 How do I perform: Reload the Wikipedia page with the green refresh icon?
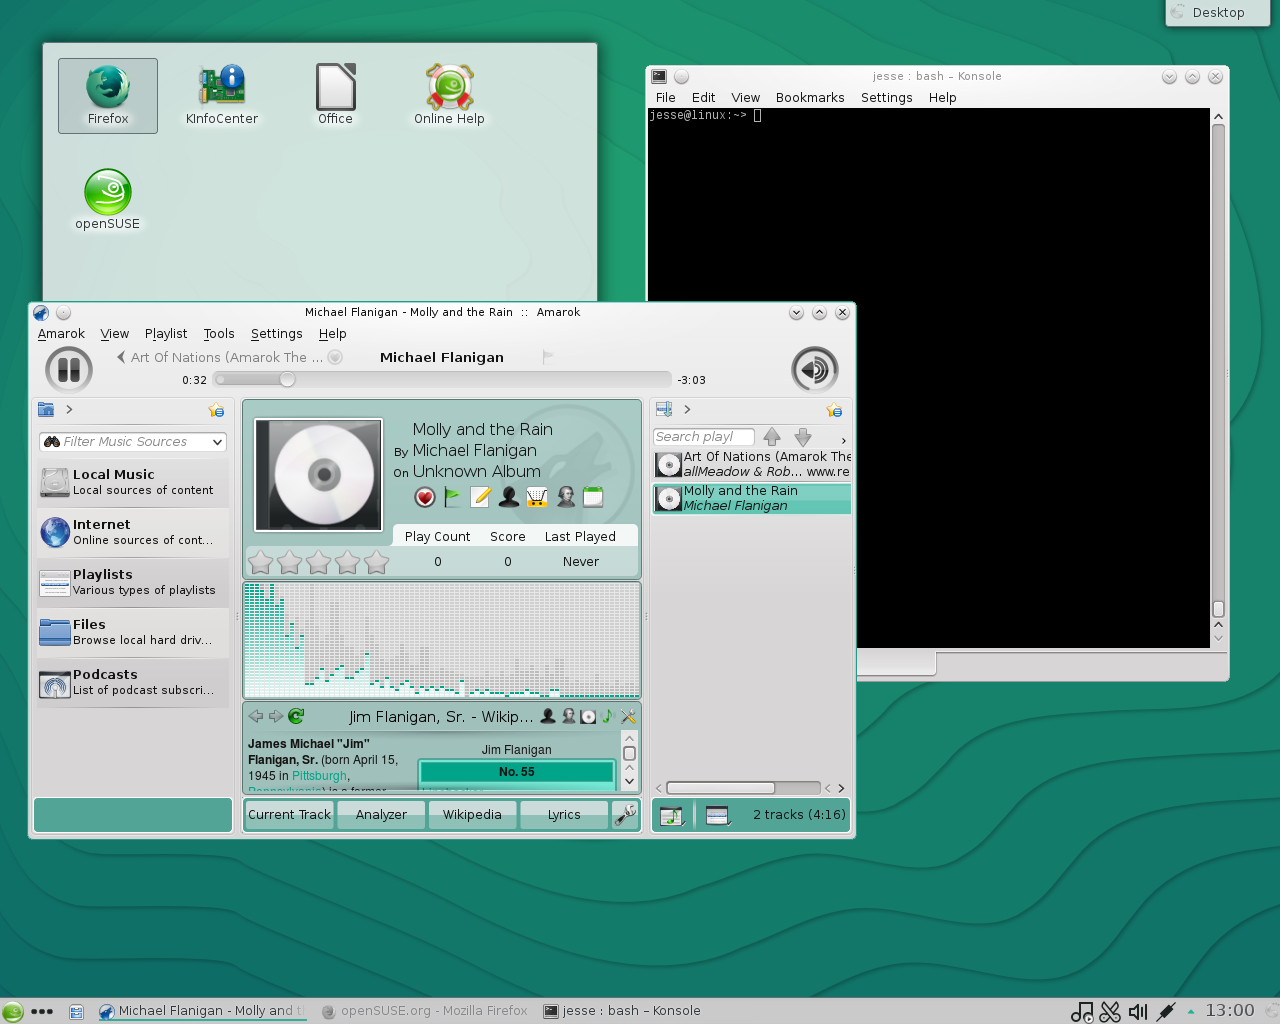tap(296, 716)
